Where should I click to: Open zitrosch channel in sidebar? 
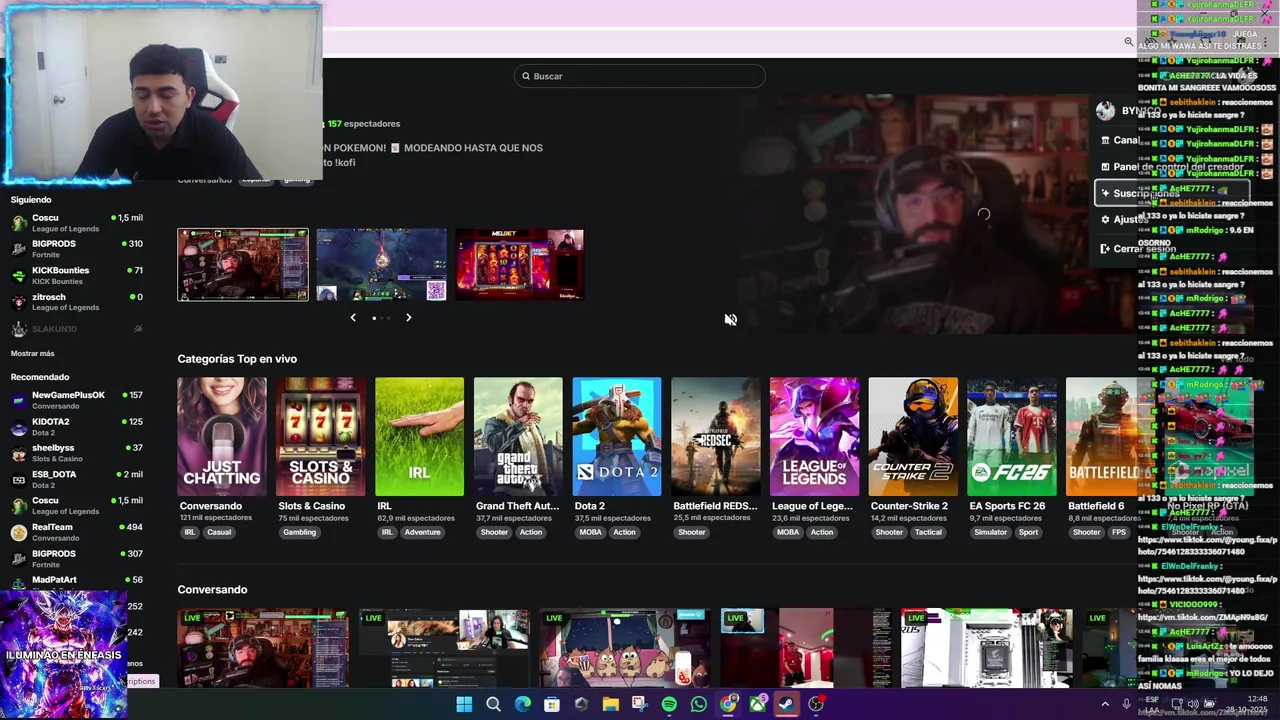[x=77, y=302]
